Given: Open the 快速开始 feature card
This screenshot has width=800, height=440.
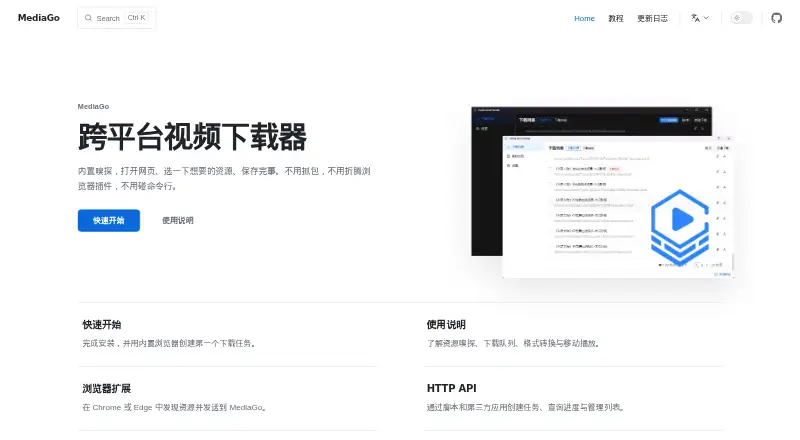Looking at the screenshot, I should point(228,334).
